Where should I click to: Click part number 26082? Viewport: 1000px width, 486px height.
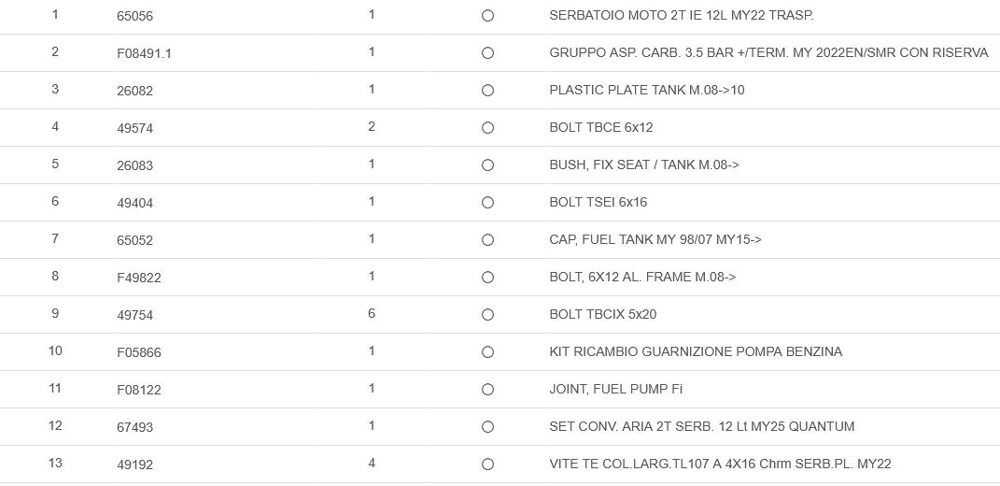tap(135, 90)
